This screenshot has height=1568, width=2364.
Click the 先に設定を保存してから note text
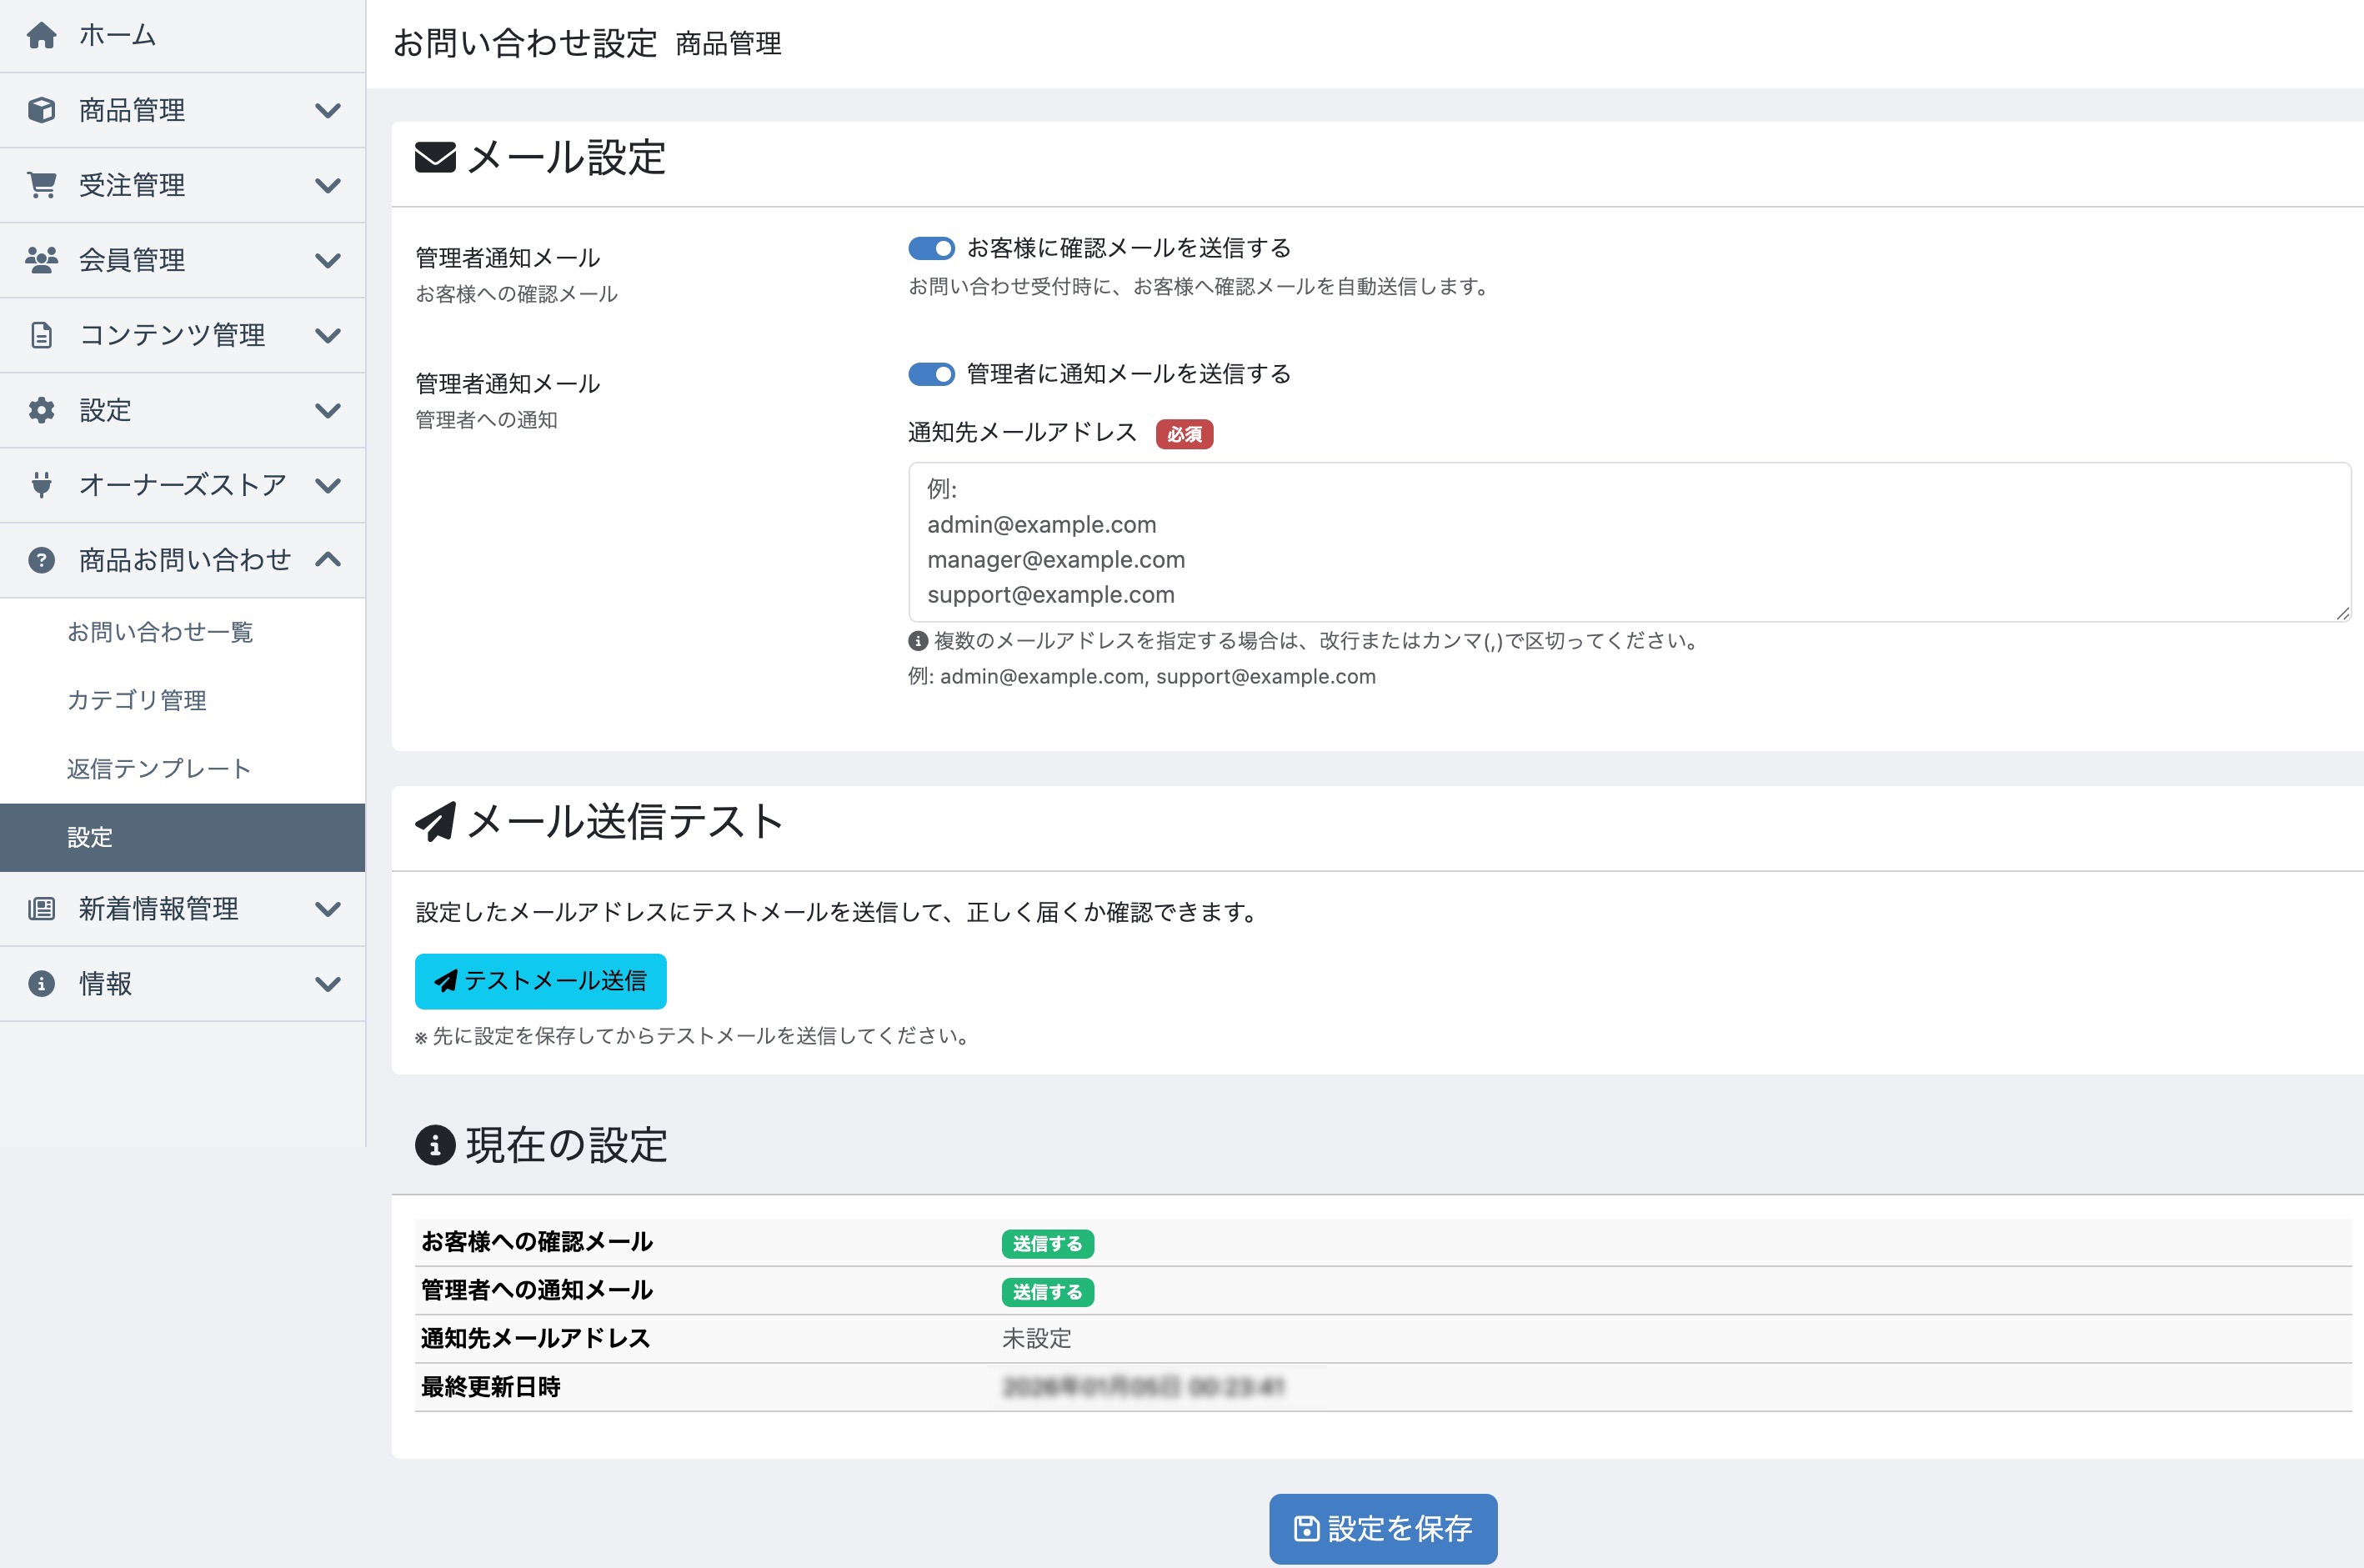[x=691, y=1036]
